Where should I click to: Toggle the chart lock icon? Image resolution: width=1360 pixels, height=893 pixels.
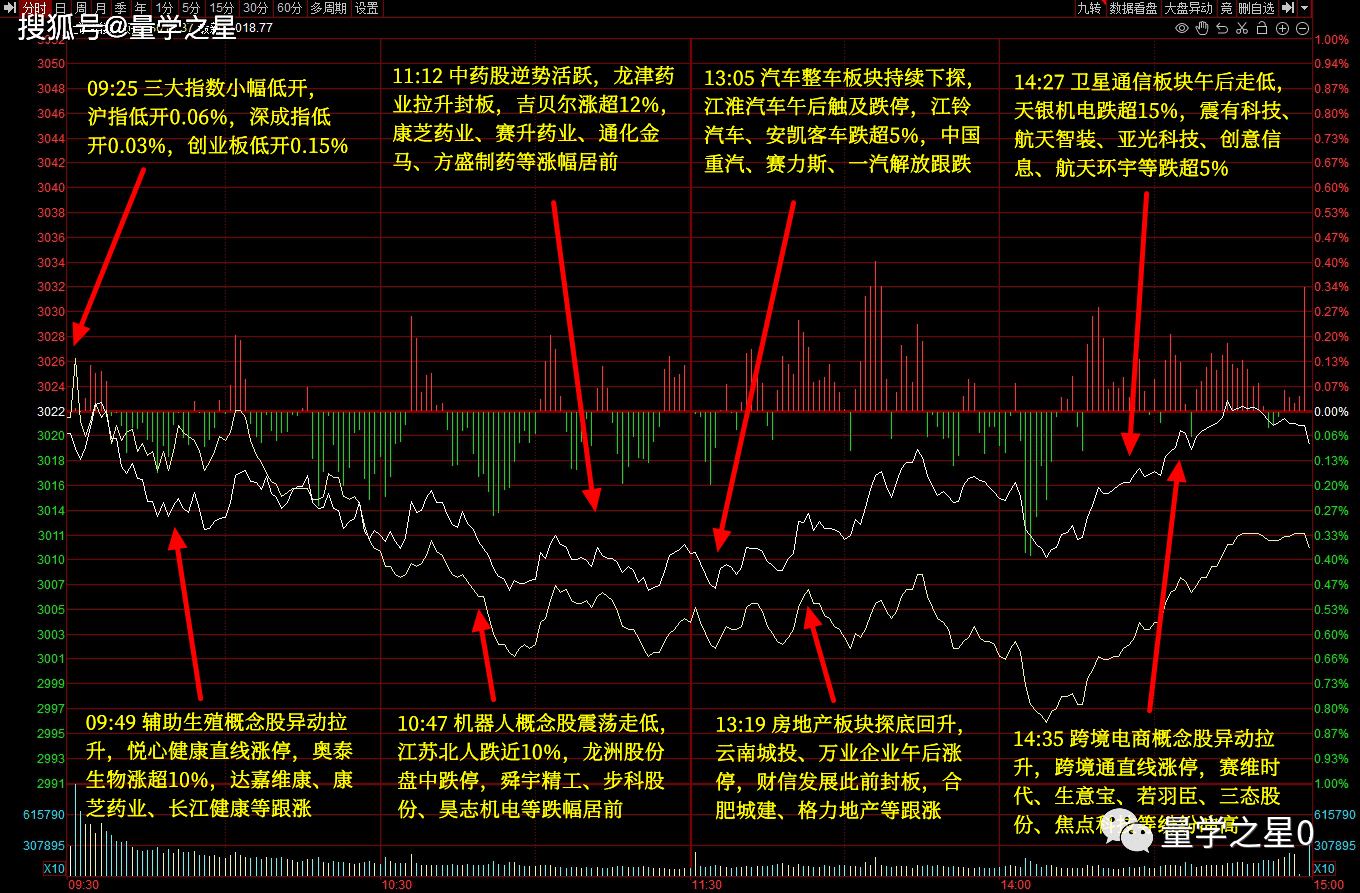coord(1263,28)
